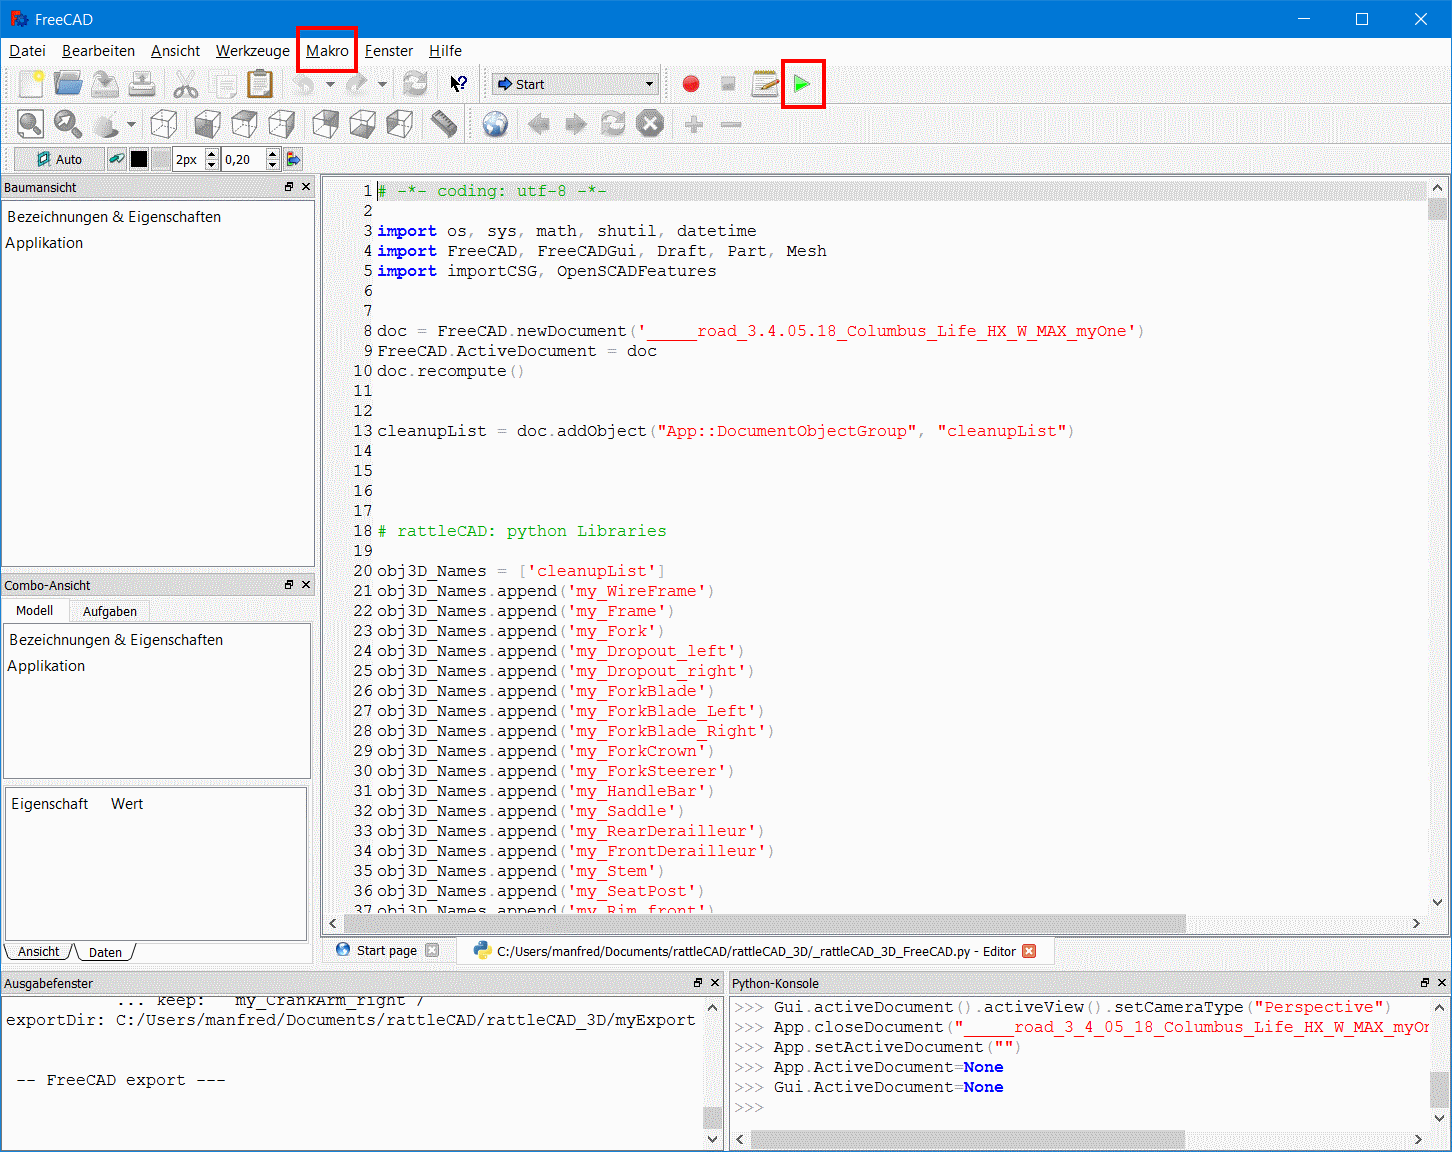Create a new document via toolbar icon
This screenshot has height=1152, width=1452.
(x=31, y=84)
